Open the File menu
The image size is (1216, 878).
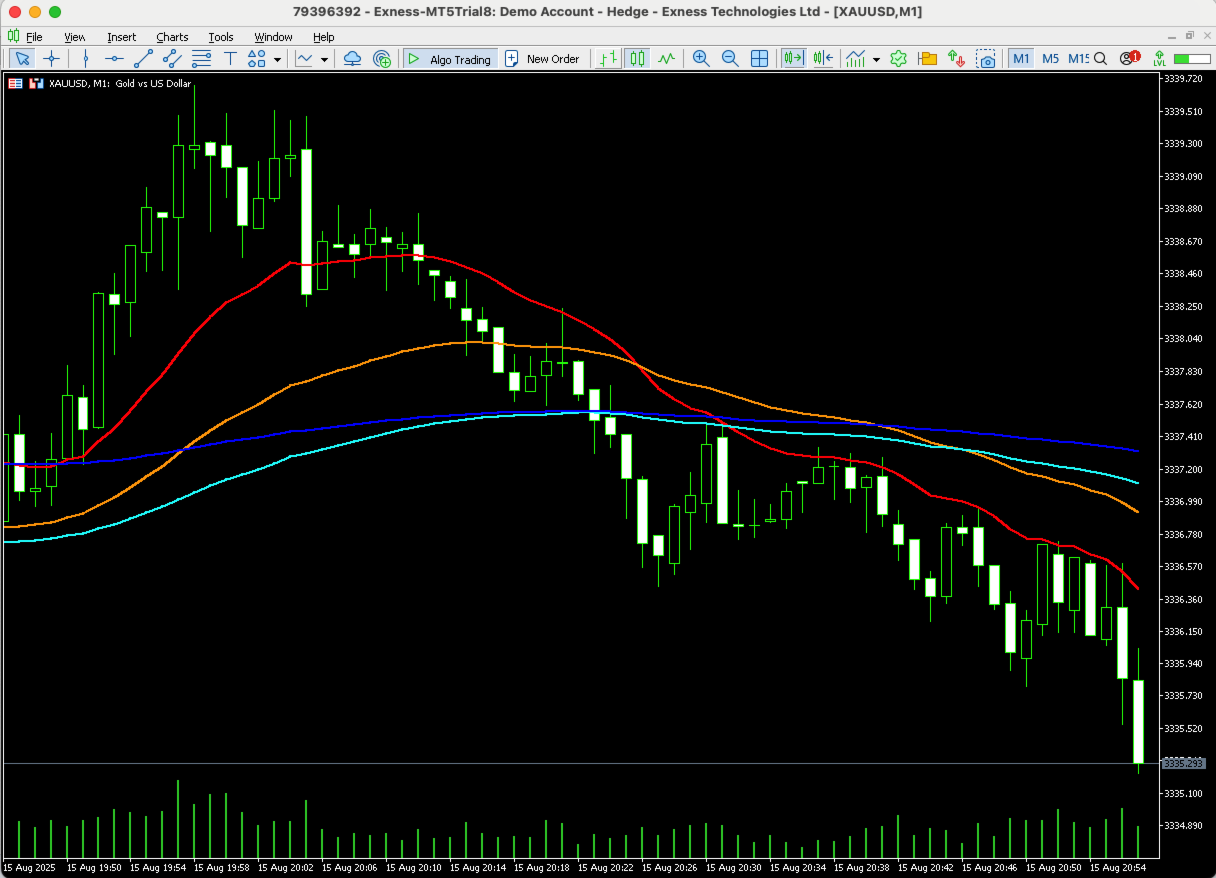coord(34,37)
